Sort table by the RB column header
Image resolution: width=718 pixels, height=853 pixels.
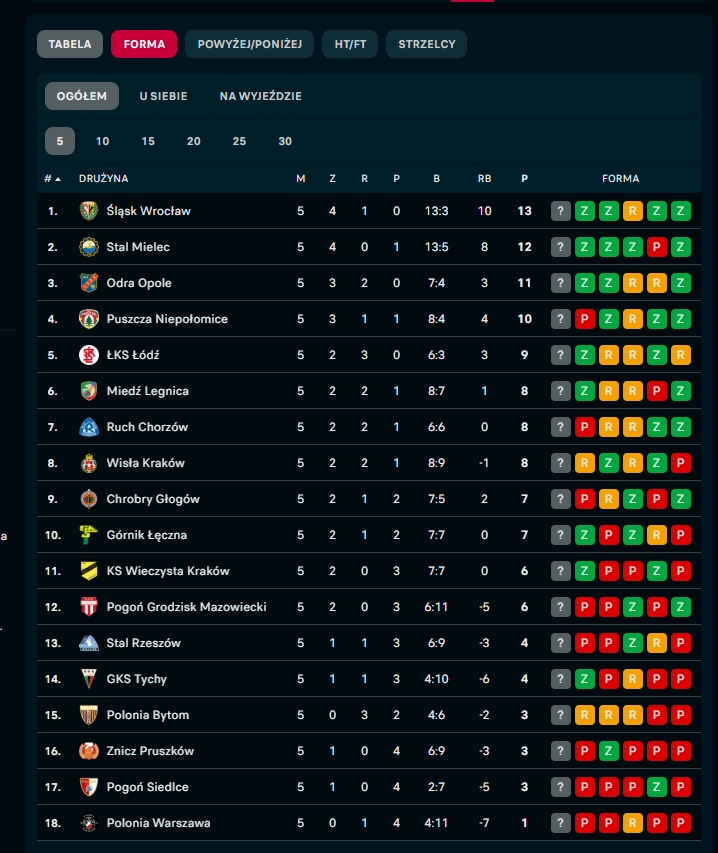(x=484, y=179)
